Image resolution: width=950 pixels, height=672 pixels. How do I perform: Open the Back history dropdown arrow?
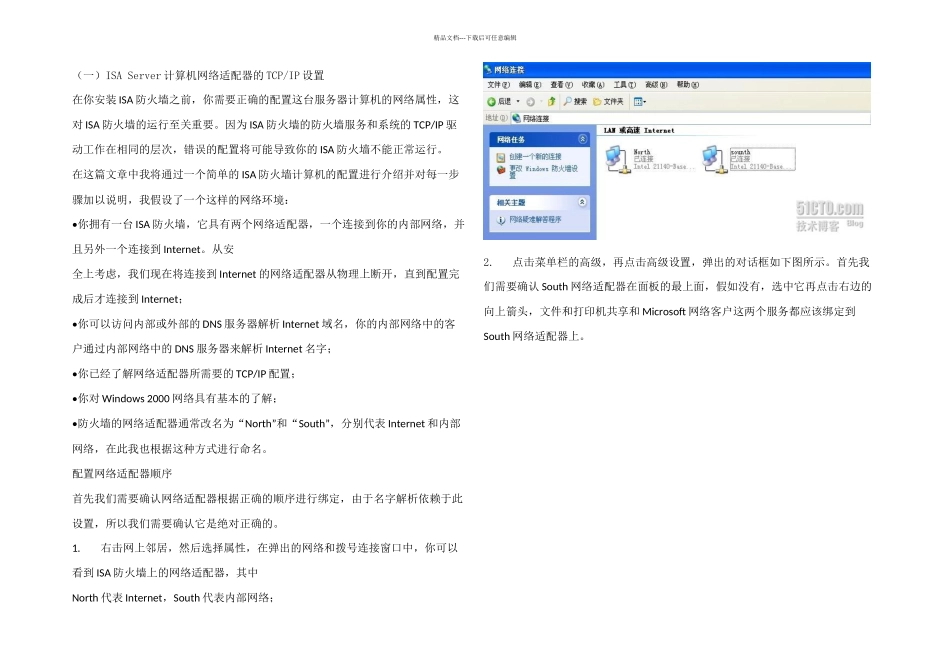[x=517, y=102]
